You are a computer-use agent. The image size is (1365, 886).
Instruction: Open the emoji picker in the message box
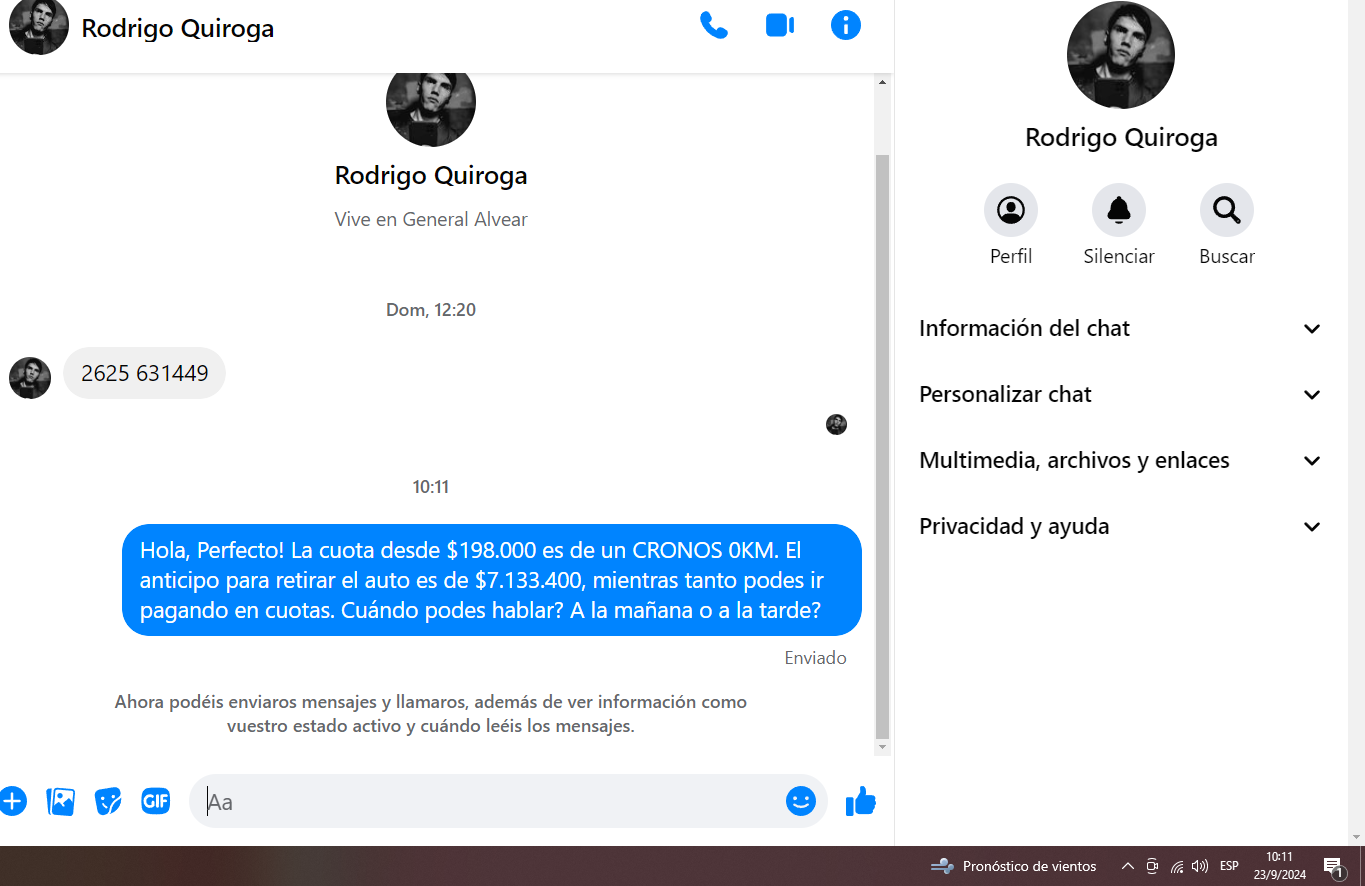800,801
